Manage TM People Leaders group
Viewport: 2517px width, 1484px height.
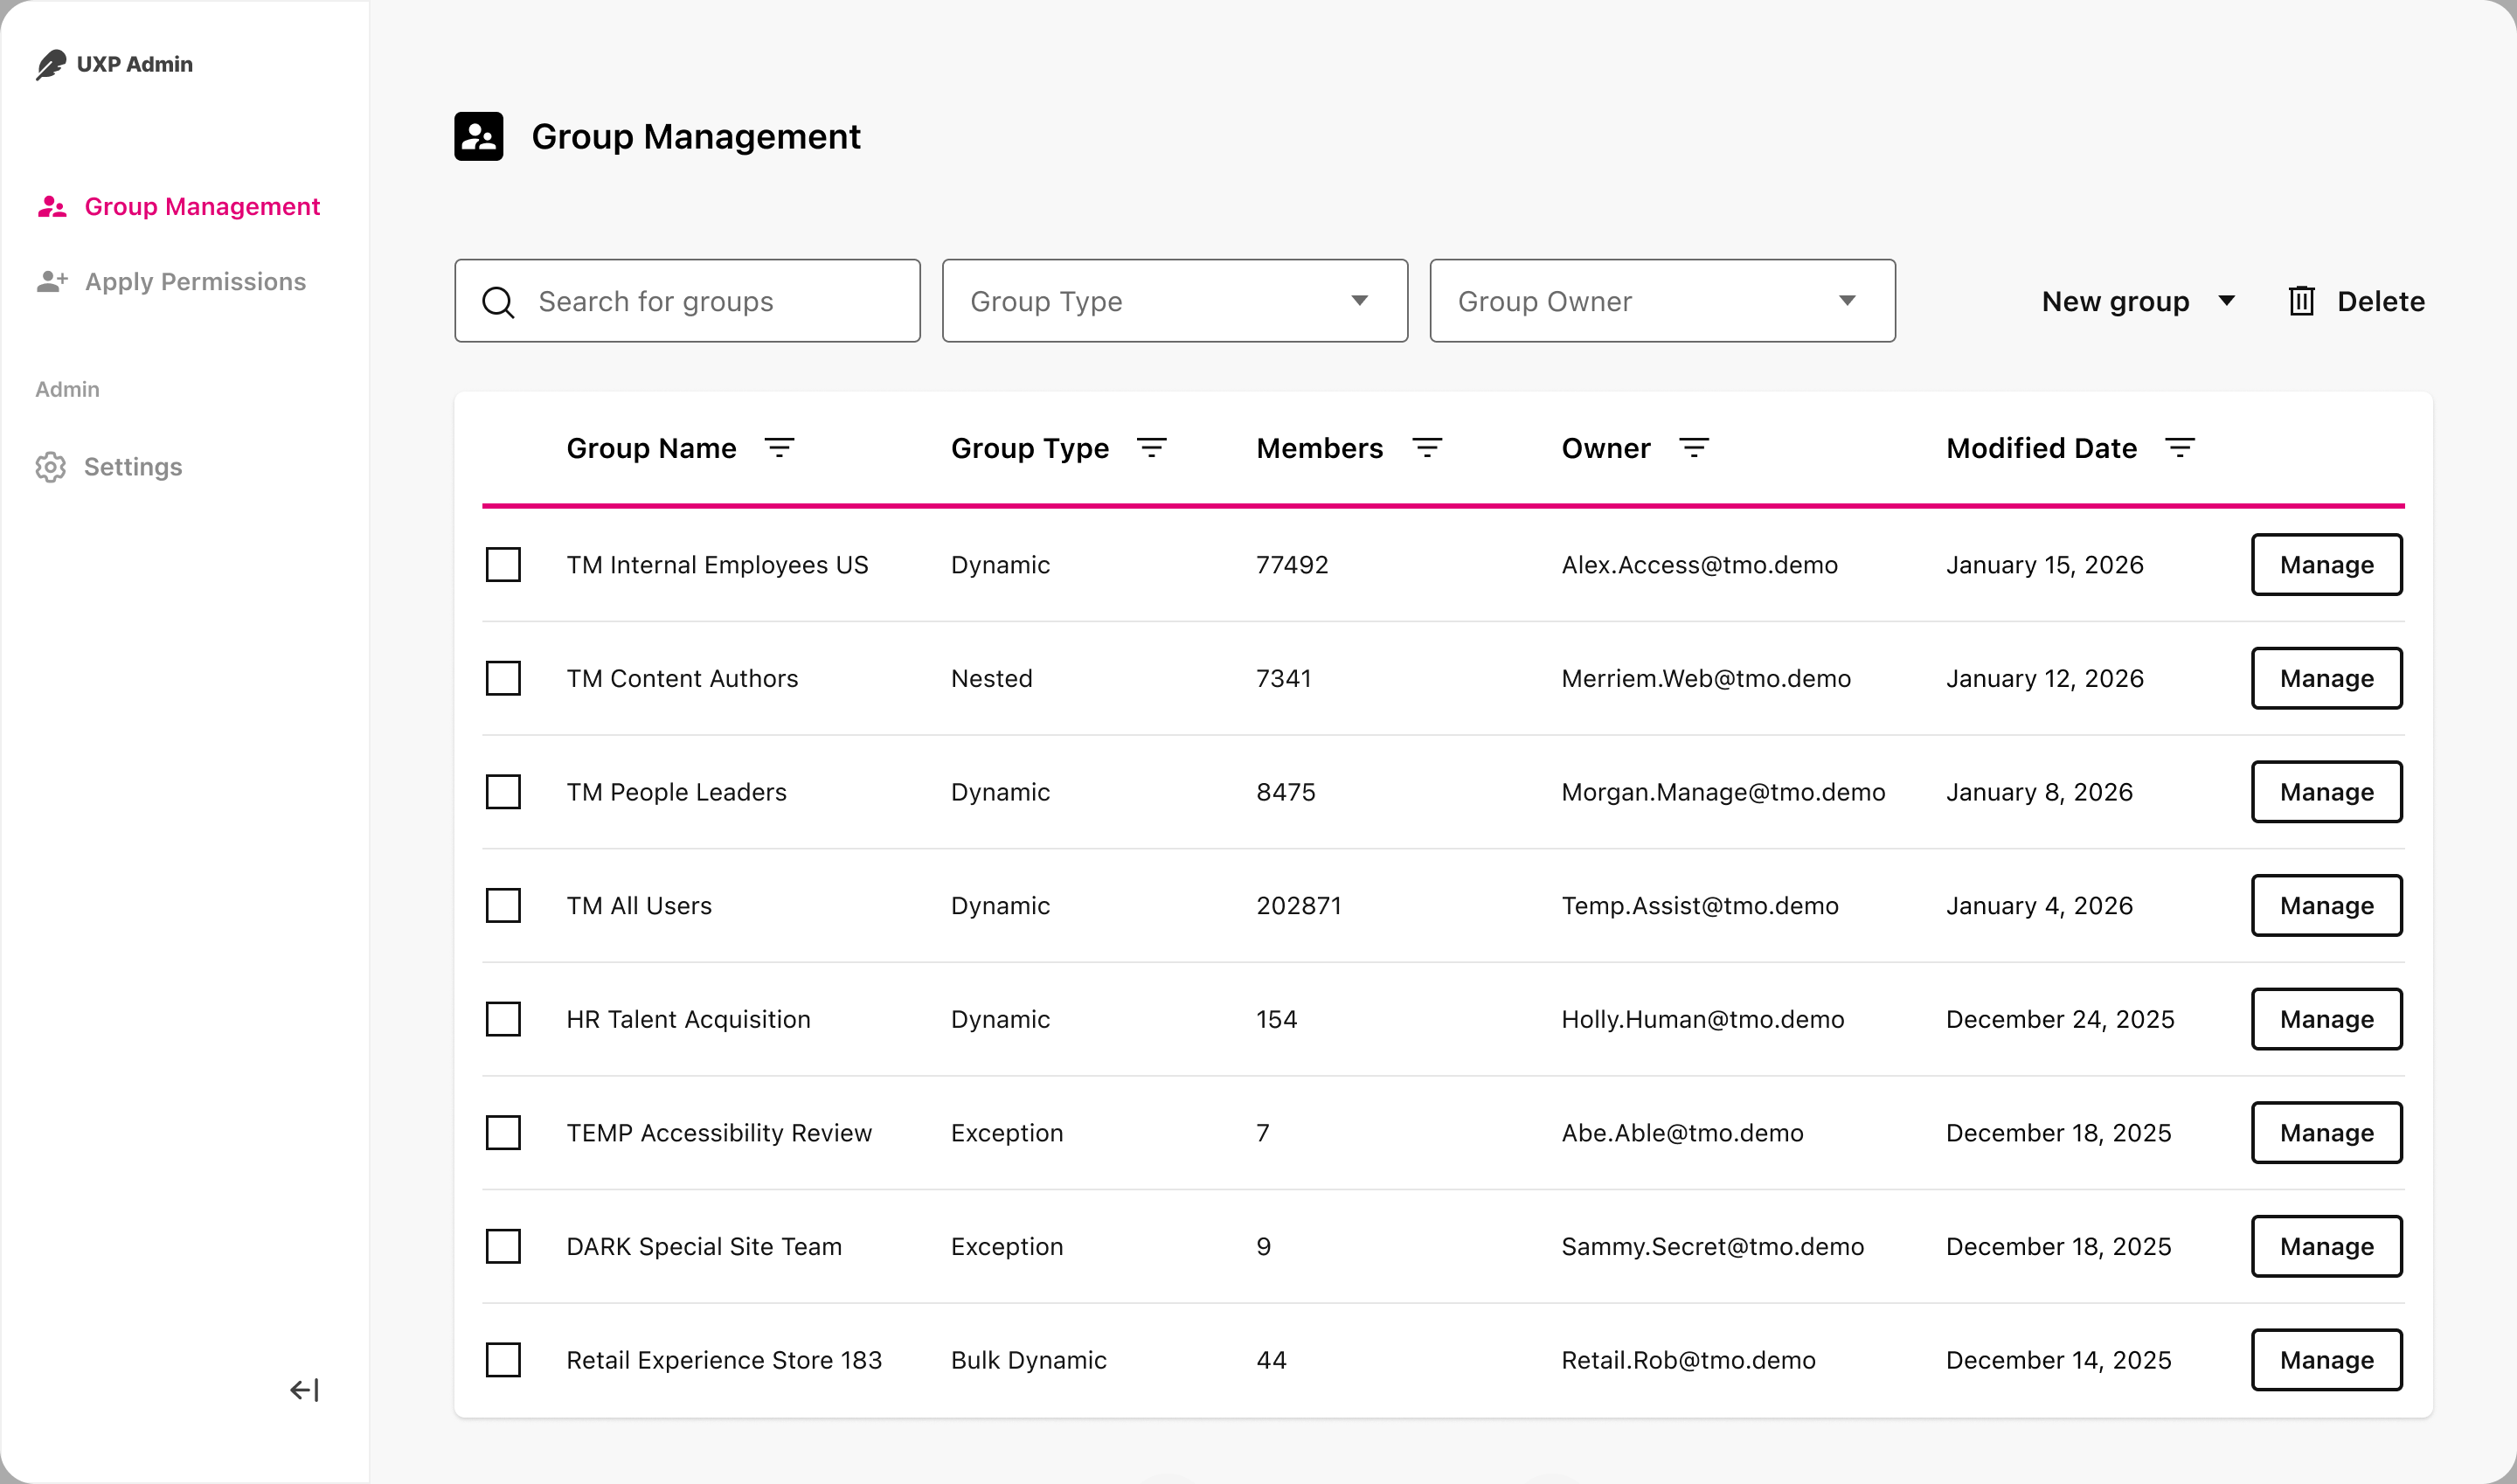click(2326, 792)
